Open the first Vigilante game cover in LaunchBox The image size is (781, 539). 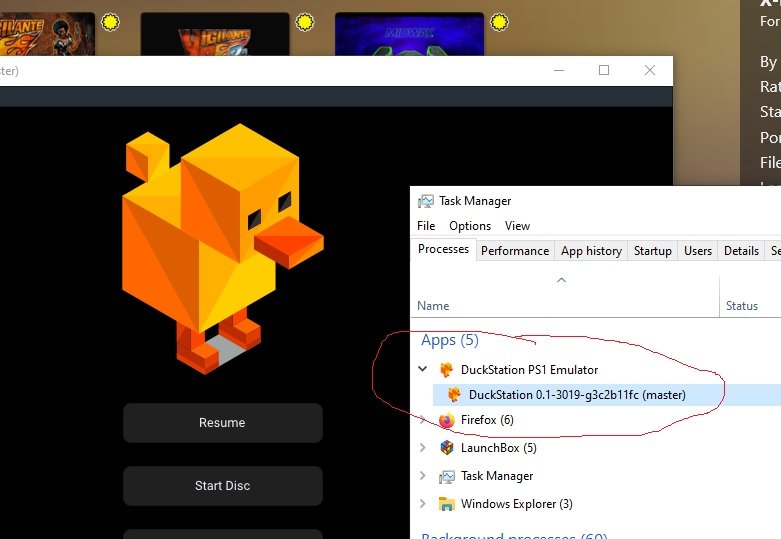(x=47, y=34)
